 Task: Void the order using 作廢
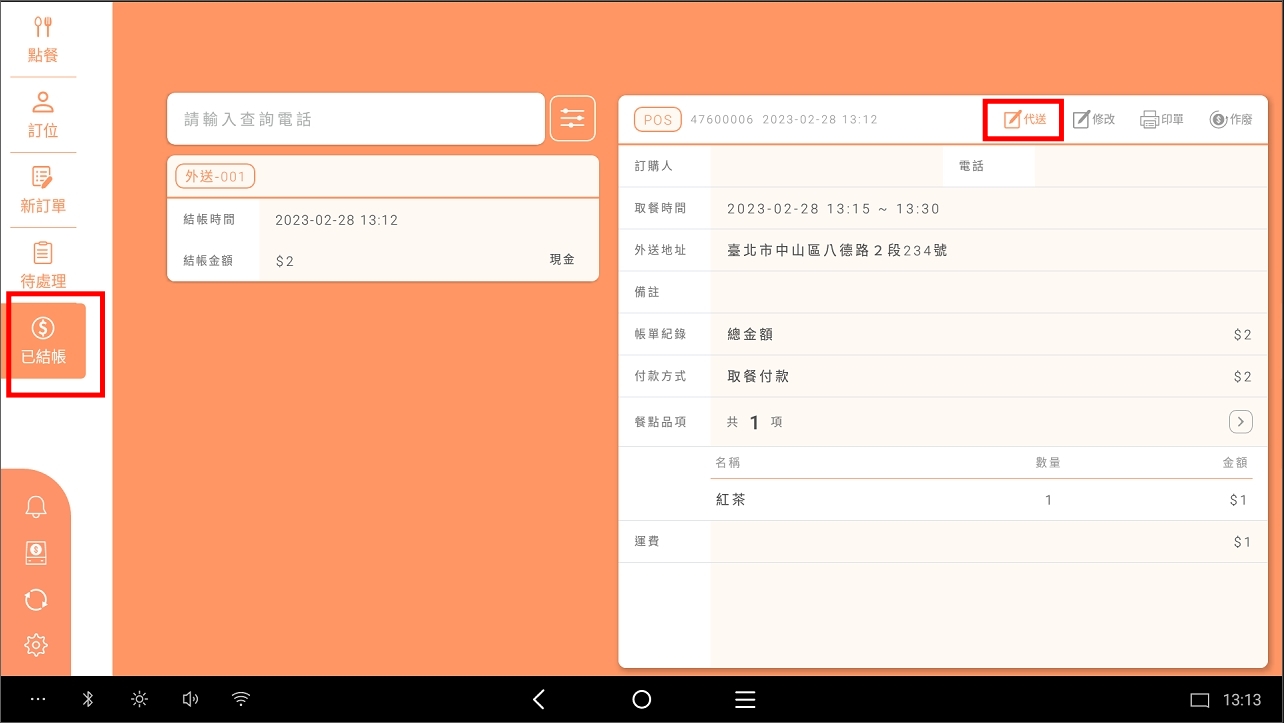(1230, 119)
